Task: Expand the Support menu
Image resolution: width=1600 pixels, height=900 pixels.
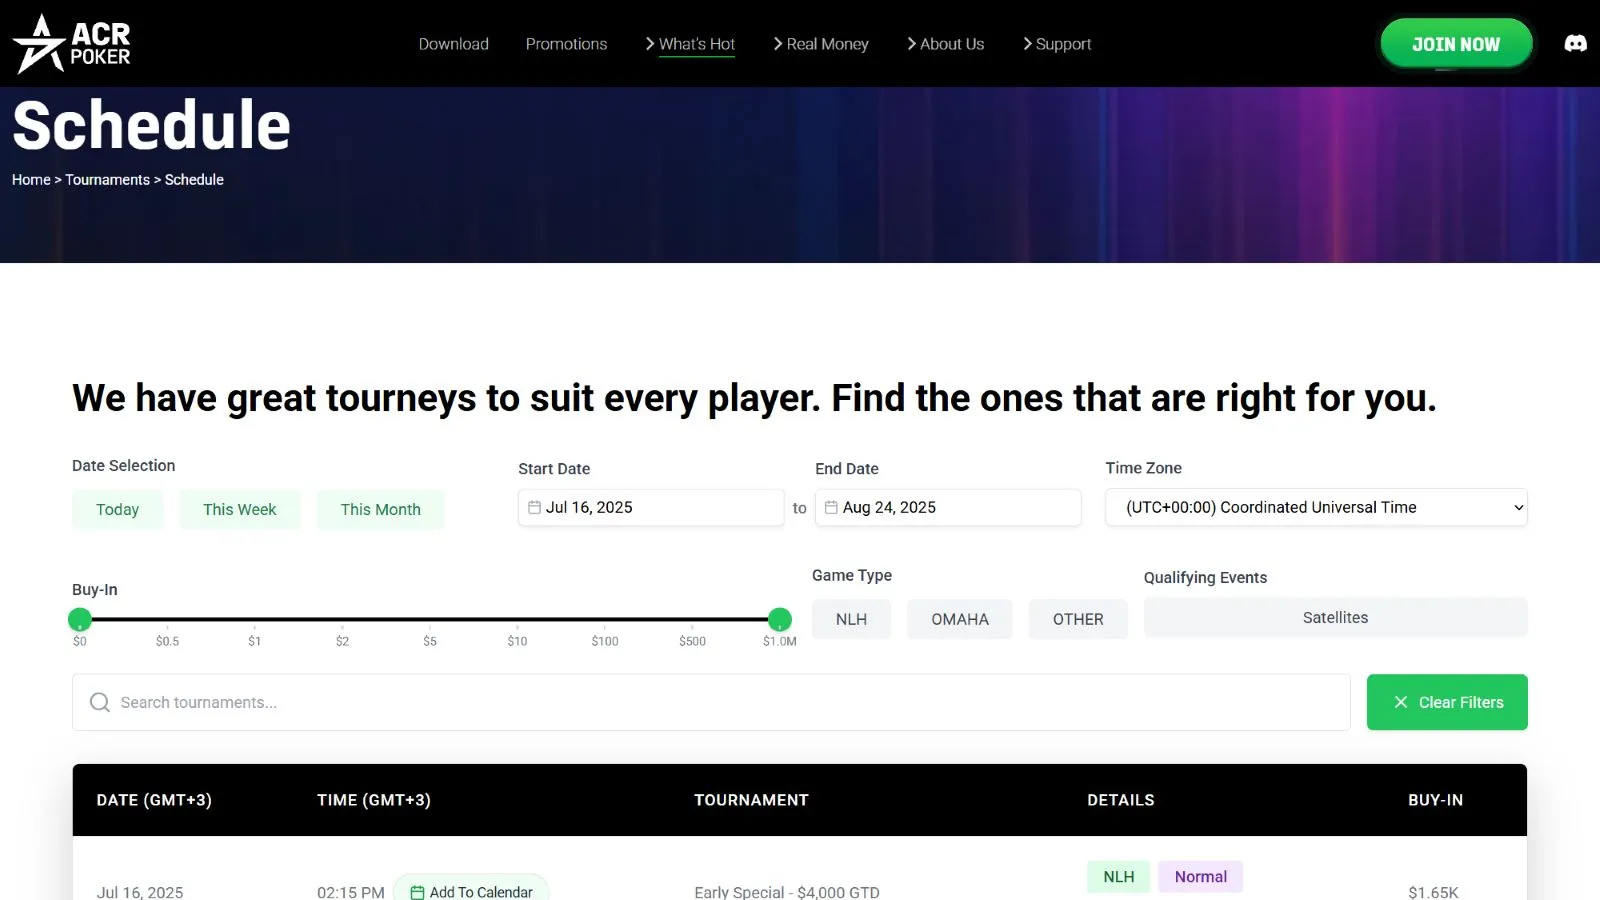Action: point(1057,44)
